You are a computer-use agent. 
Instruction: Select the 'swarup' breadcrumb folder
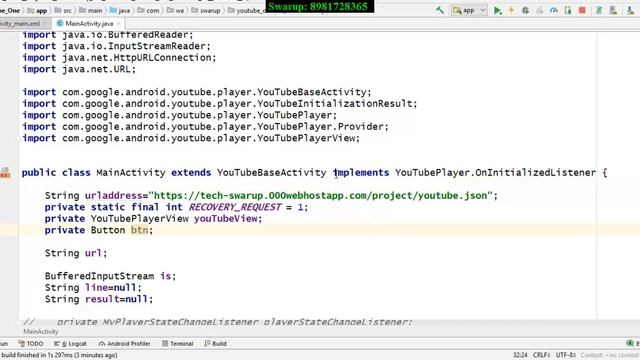point(206,11)
